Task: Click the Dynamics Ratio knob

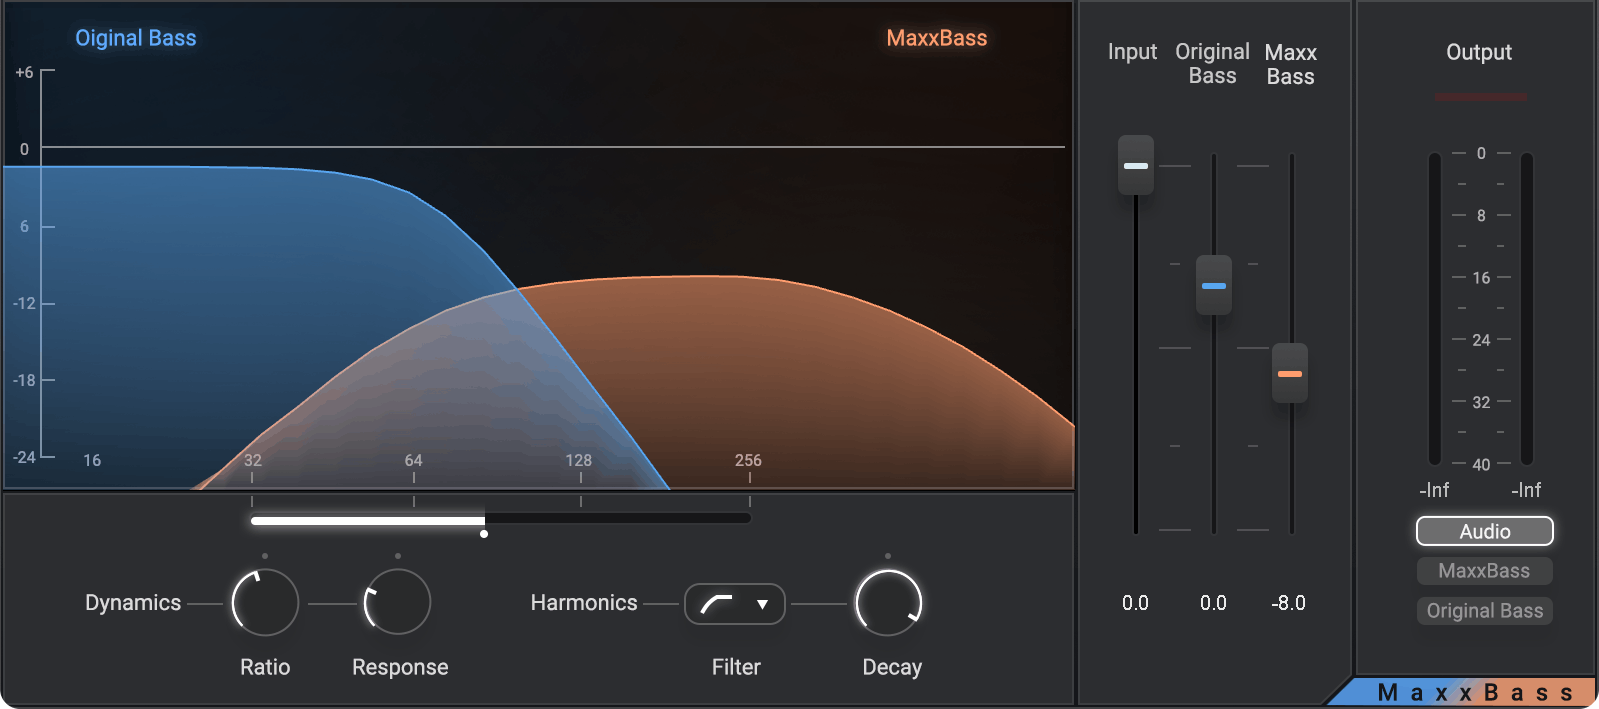Action: (265, 603)
